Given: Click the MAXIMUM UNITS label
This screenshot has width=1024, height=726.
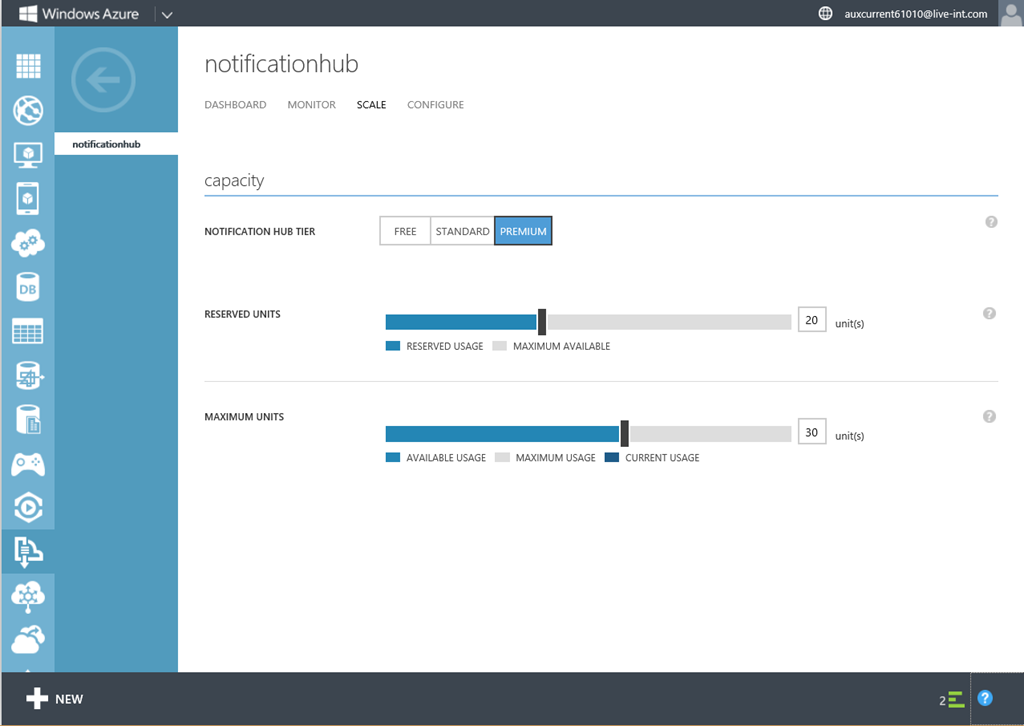Looking at the screenshot, I should (x=244, y=417).
